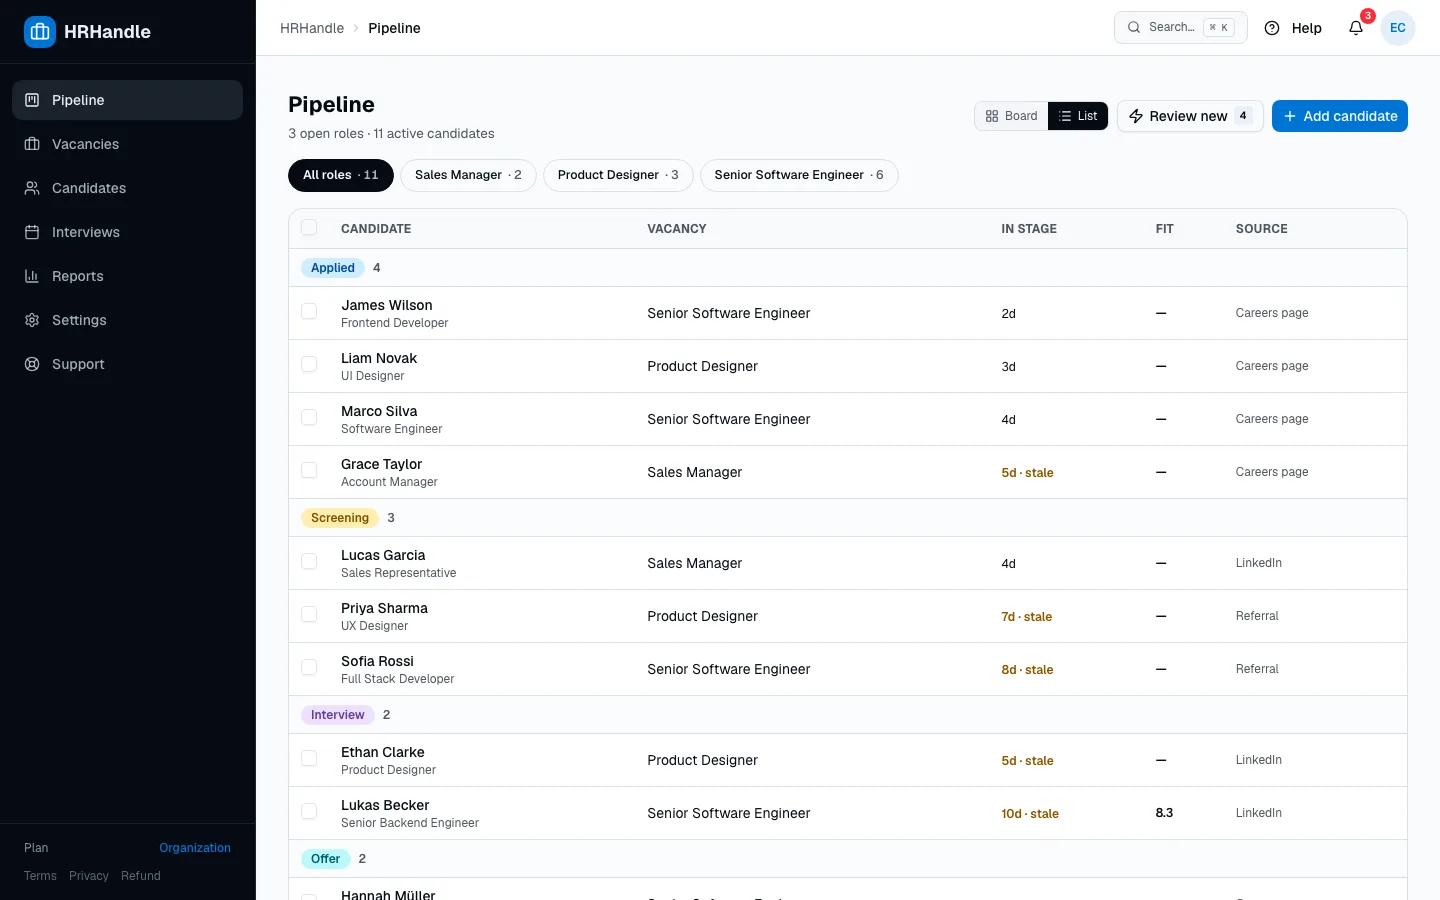1440x900 pixels.
Task: Check the Marco Silva row checkbox
Action: [309, 417]
